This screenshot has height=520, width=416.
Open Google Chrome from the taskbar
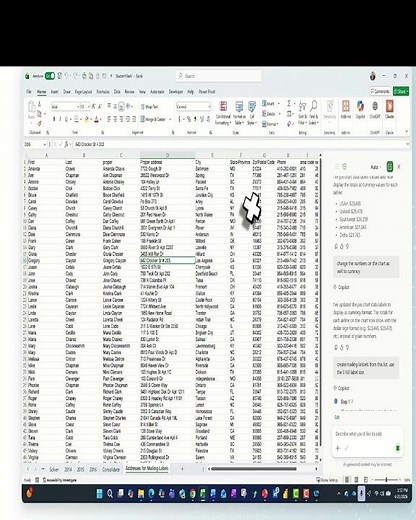coord(193,494)
